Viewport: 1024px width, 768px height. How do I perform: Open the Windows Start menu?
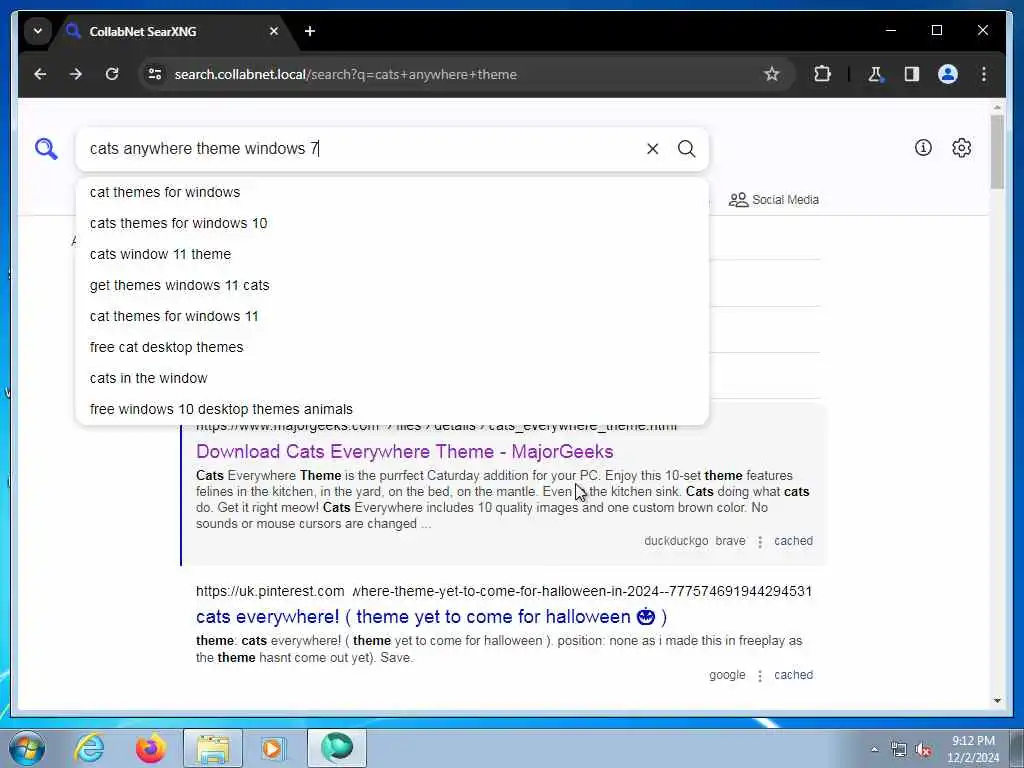(27, 748)
